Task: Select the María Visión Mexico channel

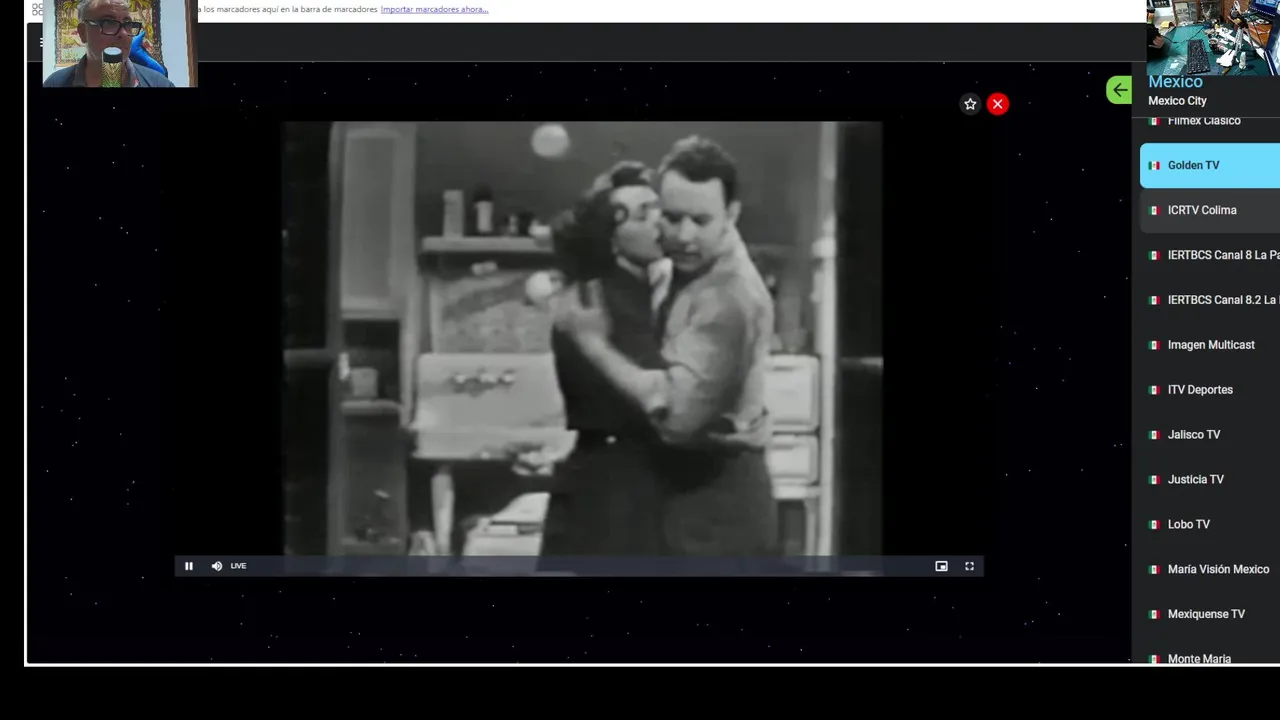Action: 1210,571
